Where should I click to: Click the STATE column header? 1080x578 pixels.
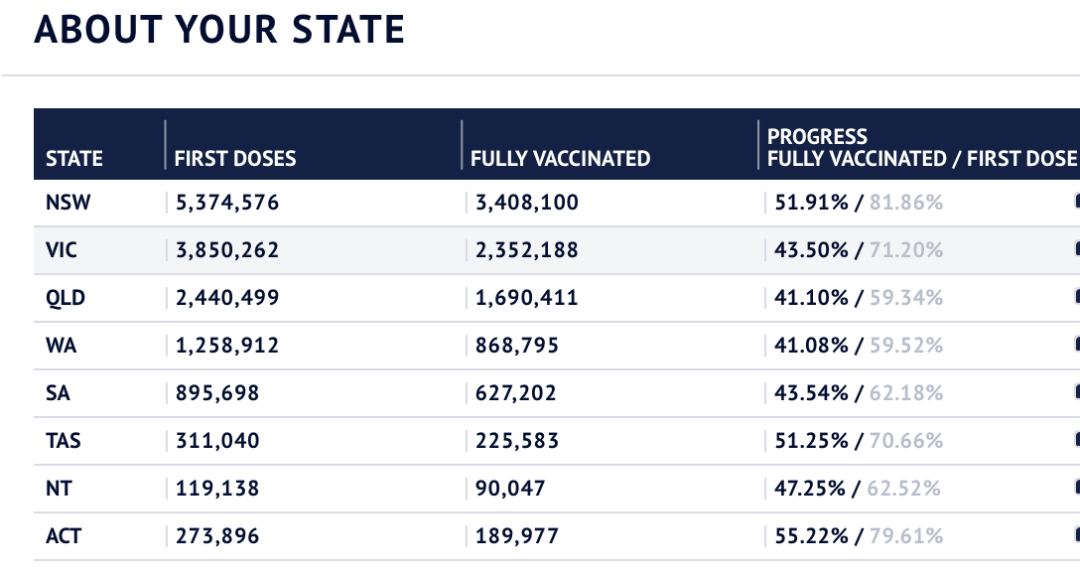(x=74, y=159)
